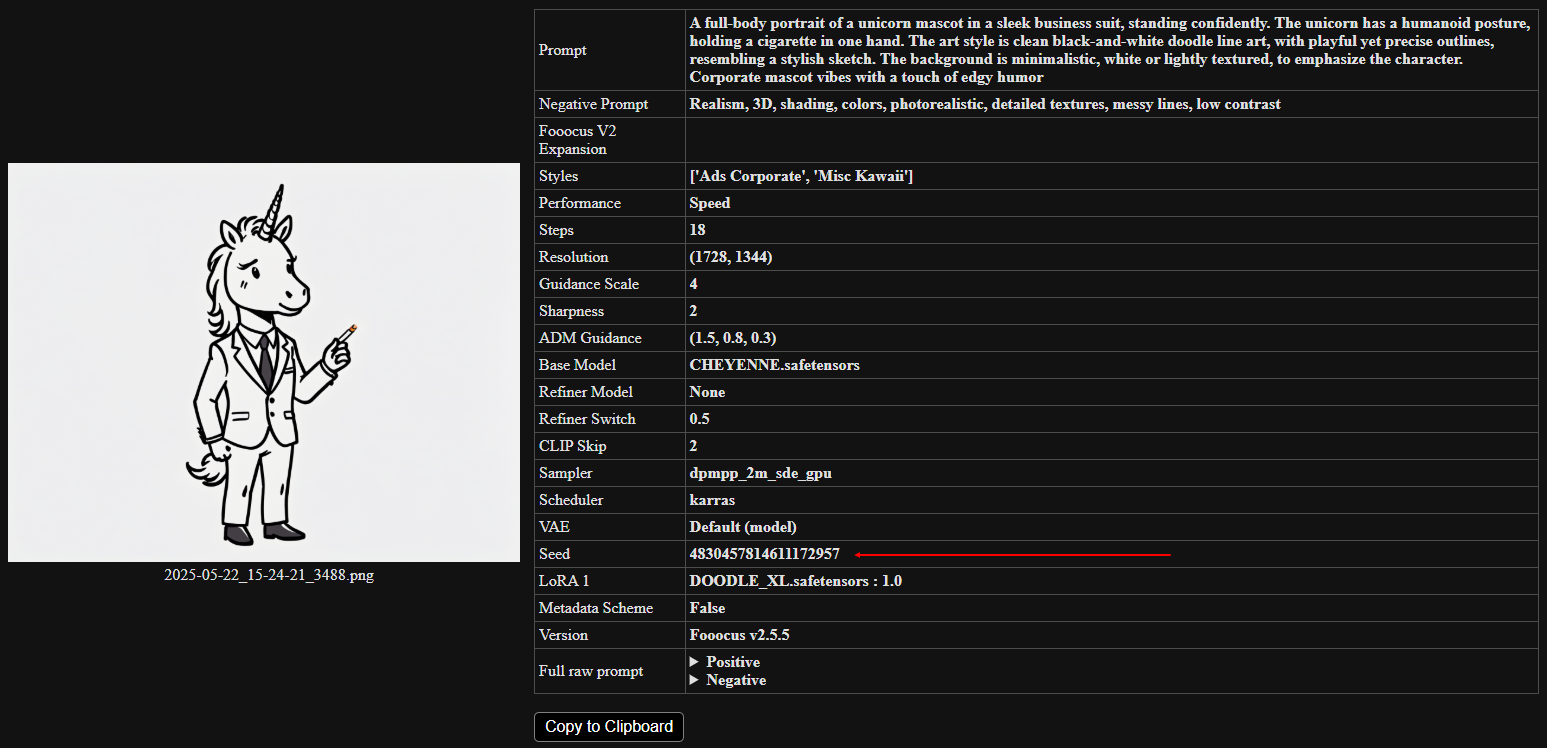Click the Sampler value dpmpp_2m_sde_gpu
The image size is (1547, 748).
(760, 473)
